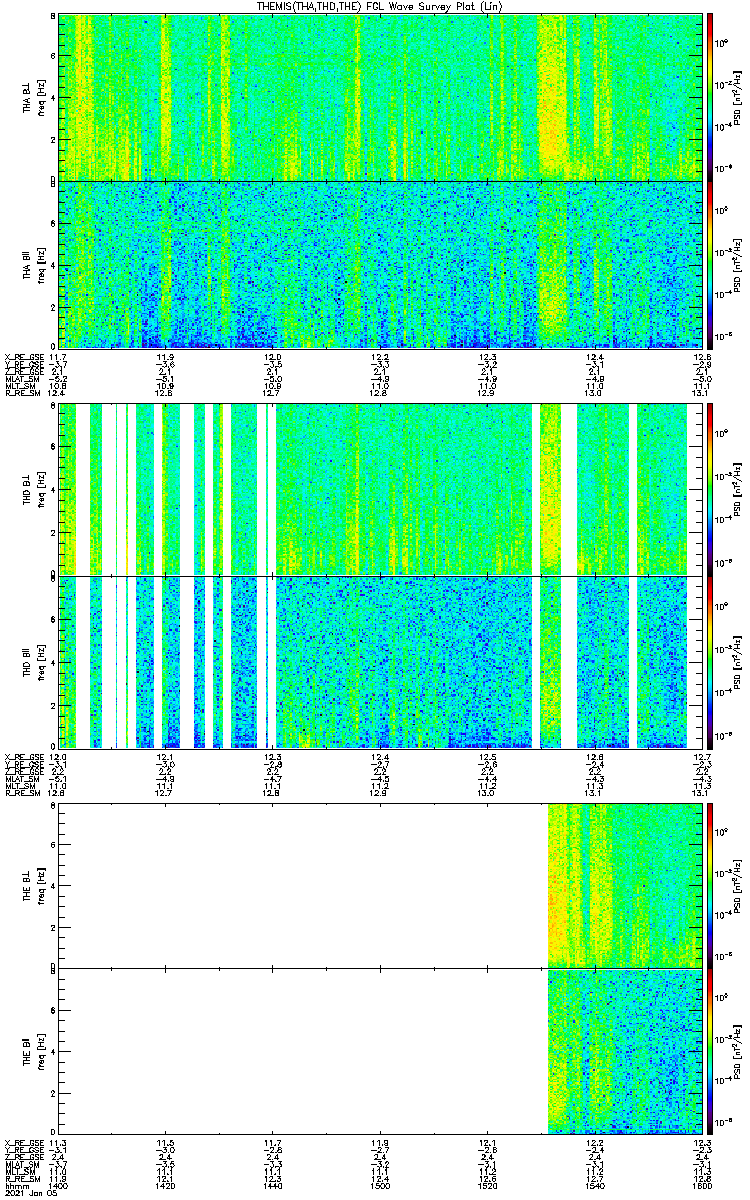Select the color bar beside THA B-perpendicular panel
The image size is (750, 1200).
(710, 97)
